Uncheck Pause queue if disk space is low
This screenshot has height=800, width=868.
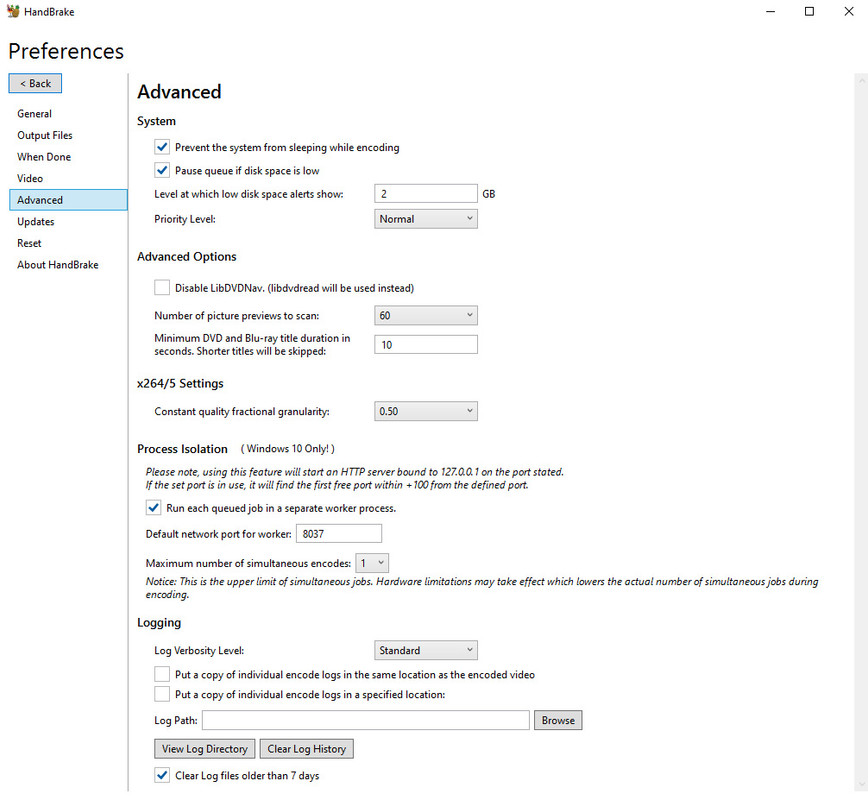coord(162,171)
